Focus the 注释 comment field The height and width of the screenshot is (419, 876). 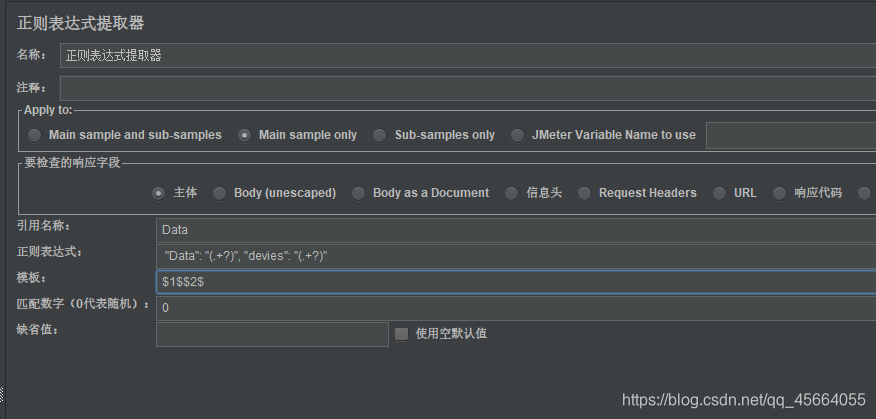468,88
